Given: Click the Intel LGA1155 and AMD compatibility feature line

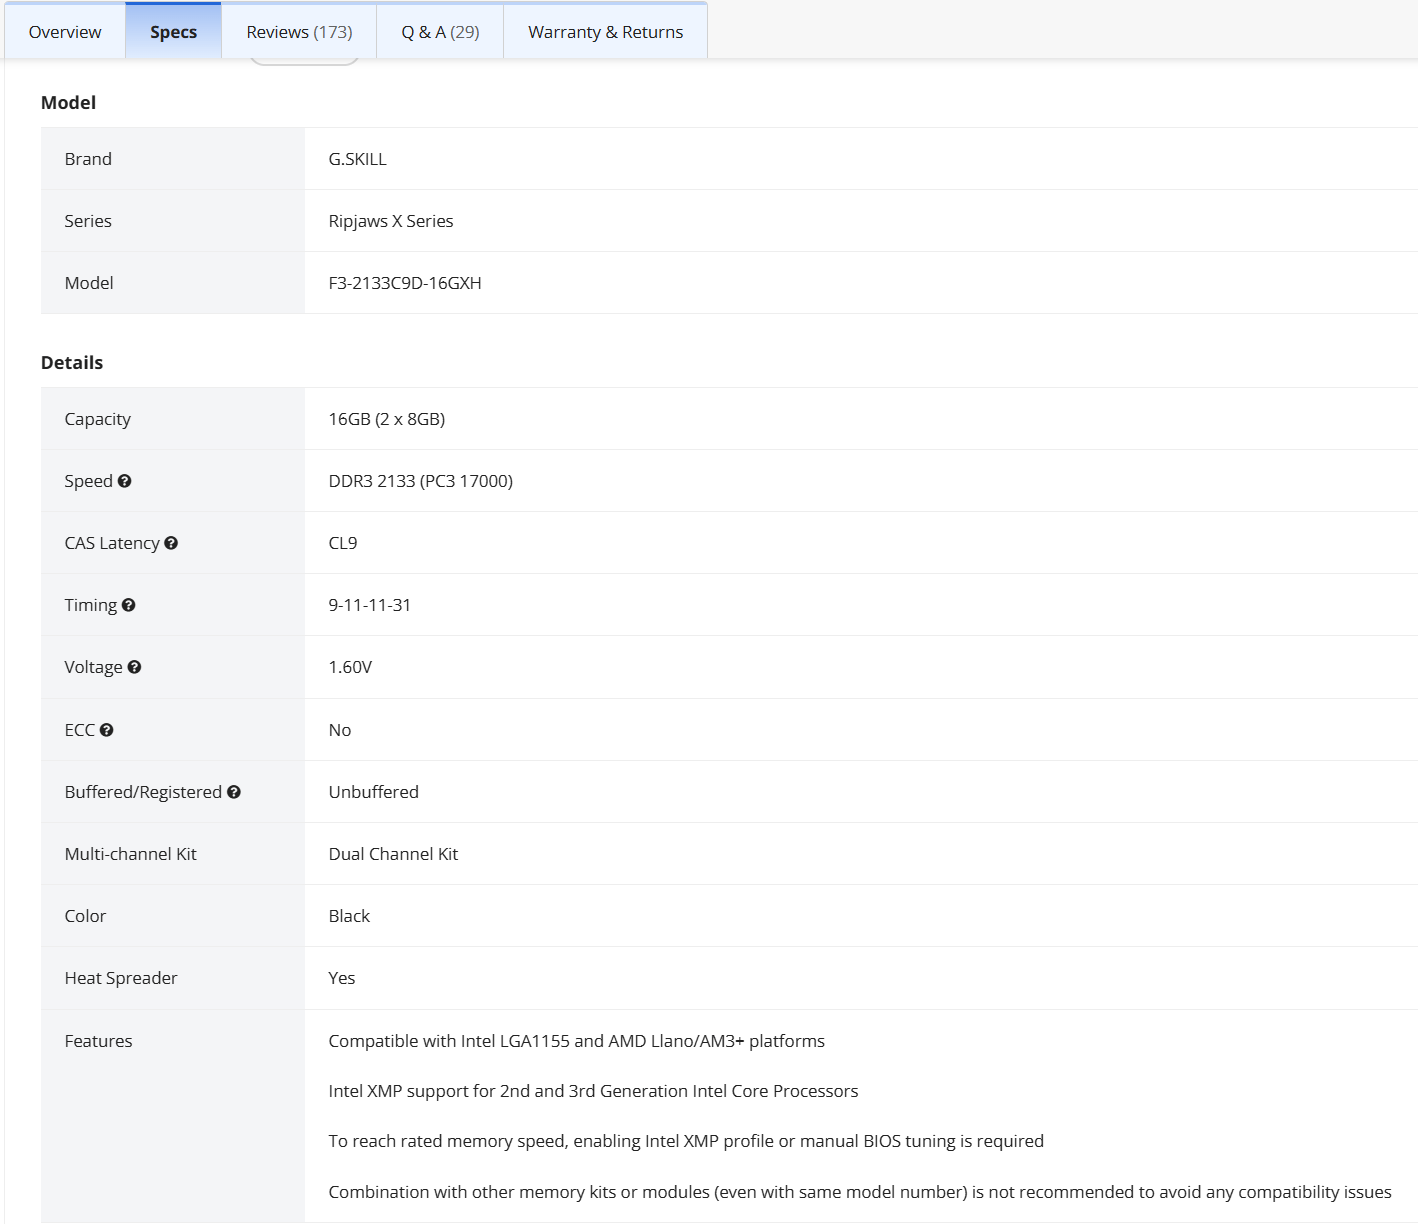Looking at the screenshot, I should tap(577, 1041).
